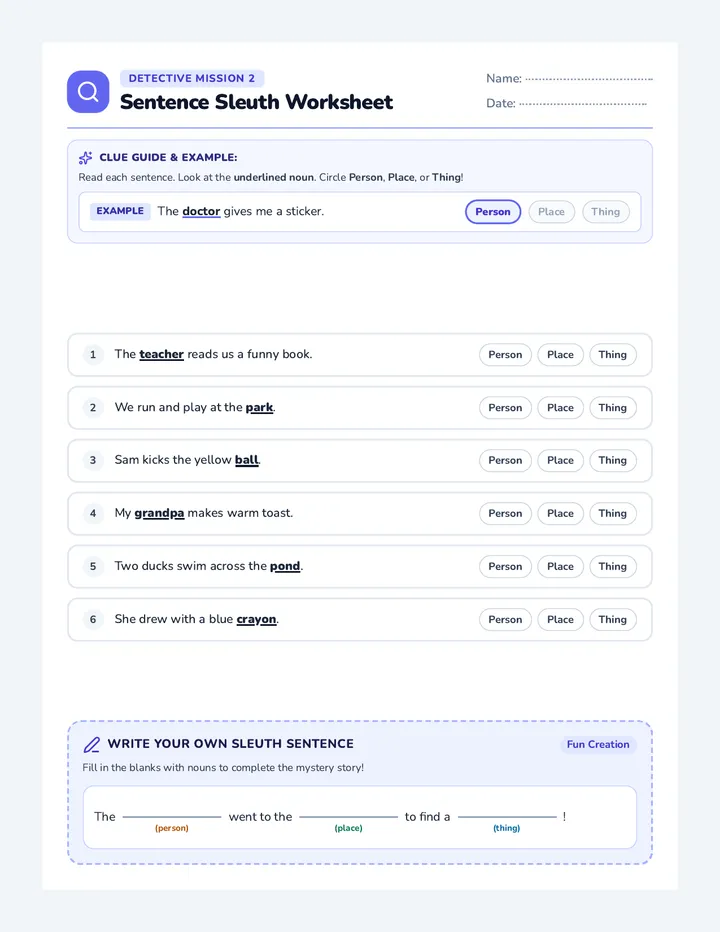
Task: Click the sparkle icon beside Clue Guide
Action: pos(86,158)
